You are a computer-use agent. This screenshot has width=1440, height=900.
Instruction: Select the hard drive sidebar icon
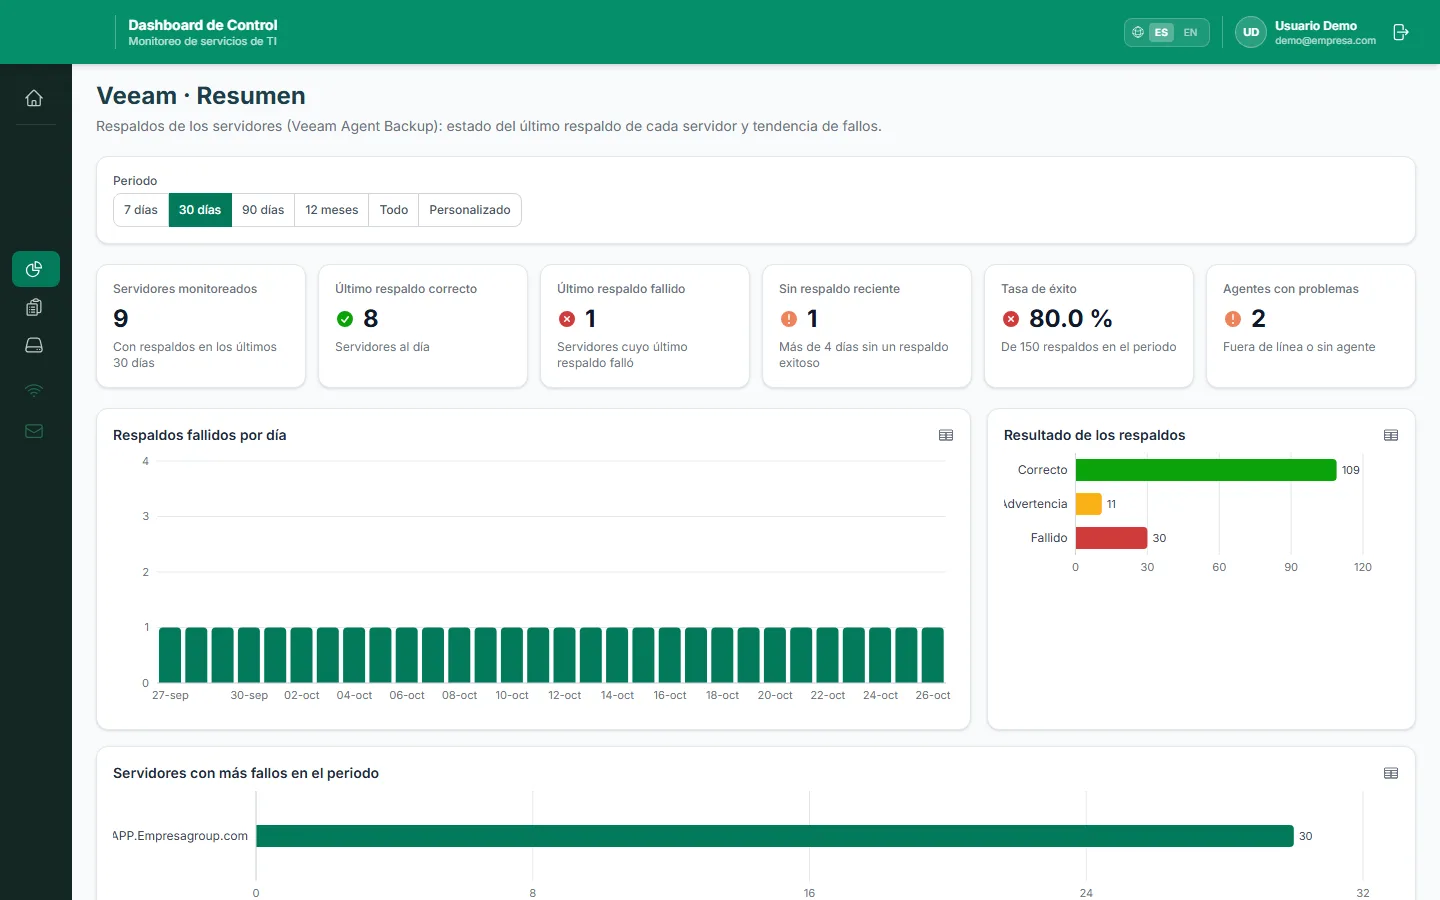coord(34,345)
